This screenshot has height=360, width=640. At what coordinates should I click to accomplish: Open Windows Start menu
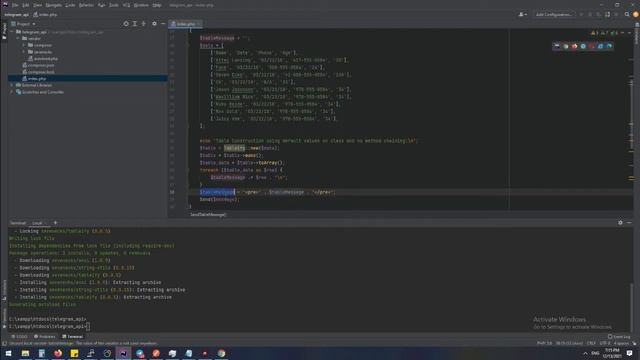tap(8, 353)
